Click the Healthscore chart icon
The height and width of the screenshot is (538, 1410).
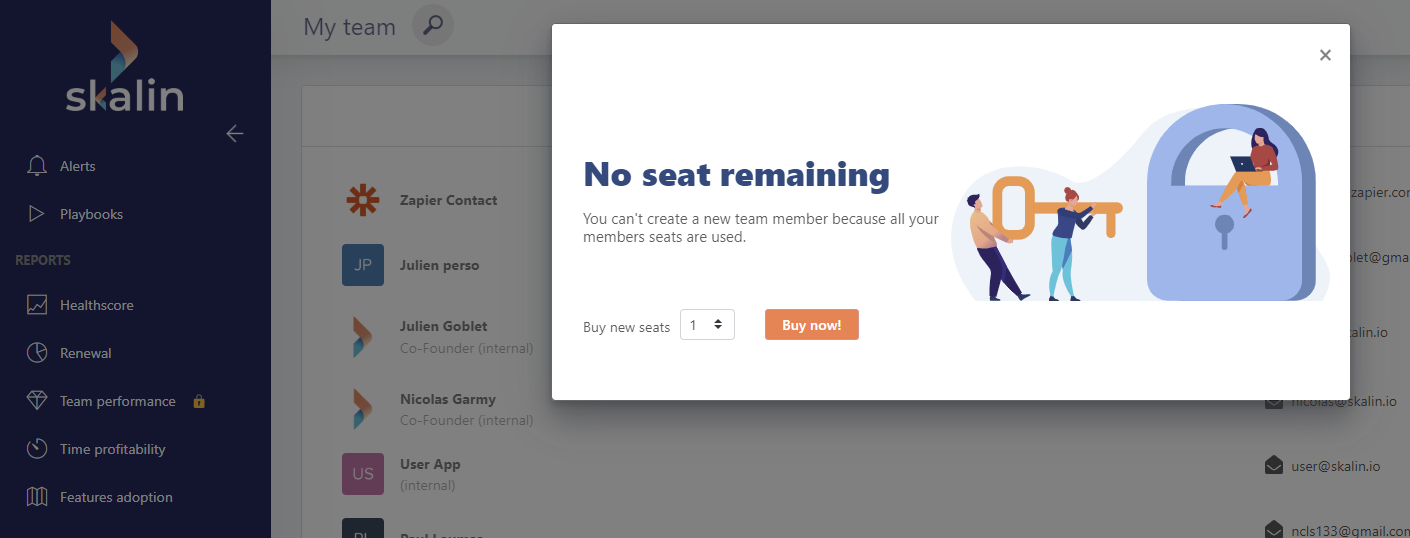click(x=37, y=305)
